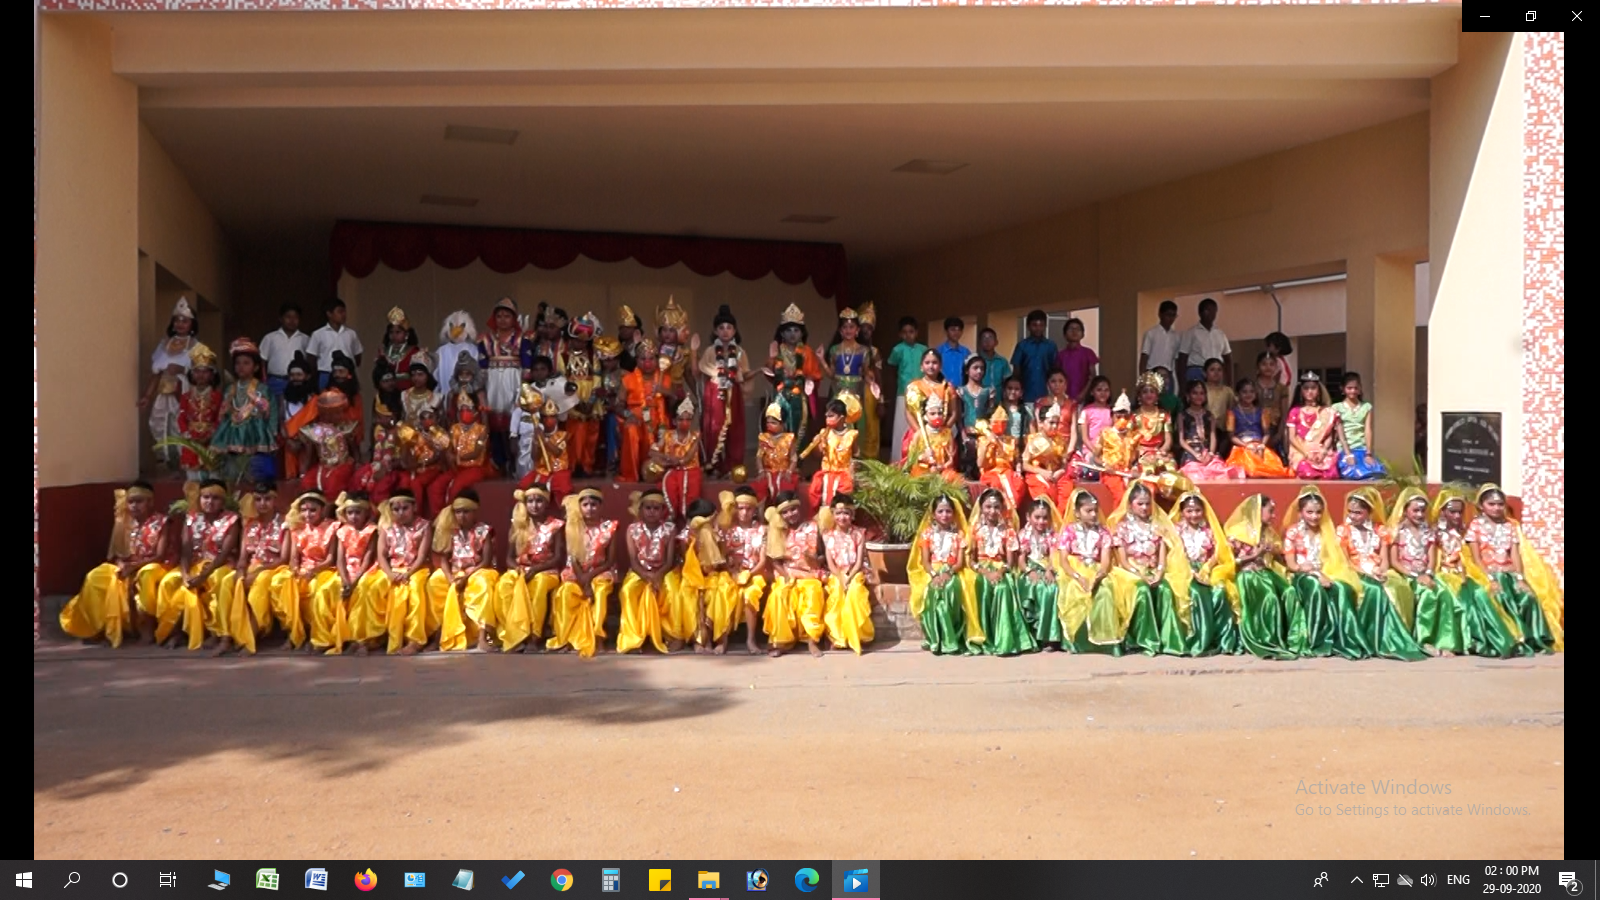Open the Calculator app in taskbar
The width and height of the screenshot is (1600, 900).
(610, 880)
